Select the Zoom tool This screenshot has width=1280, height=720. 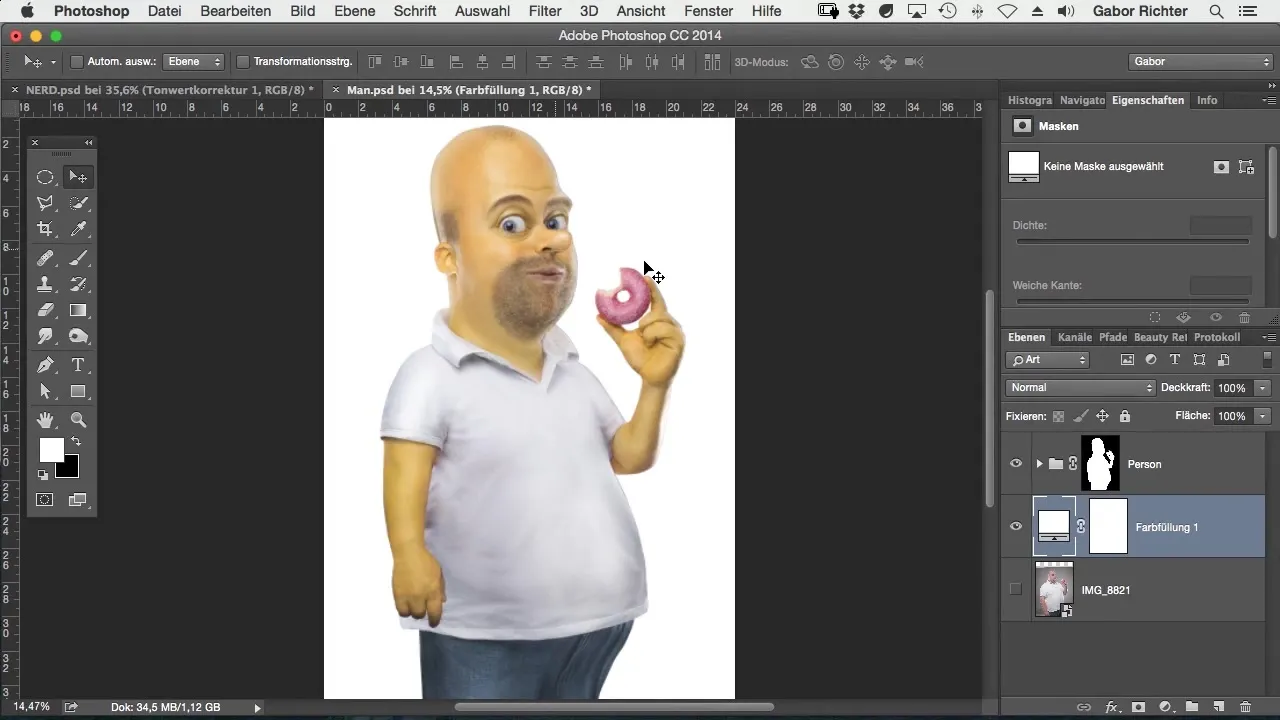pos(78,420)
